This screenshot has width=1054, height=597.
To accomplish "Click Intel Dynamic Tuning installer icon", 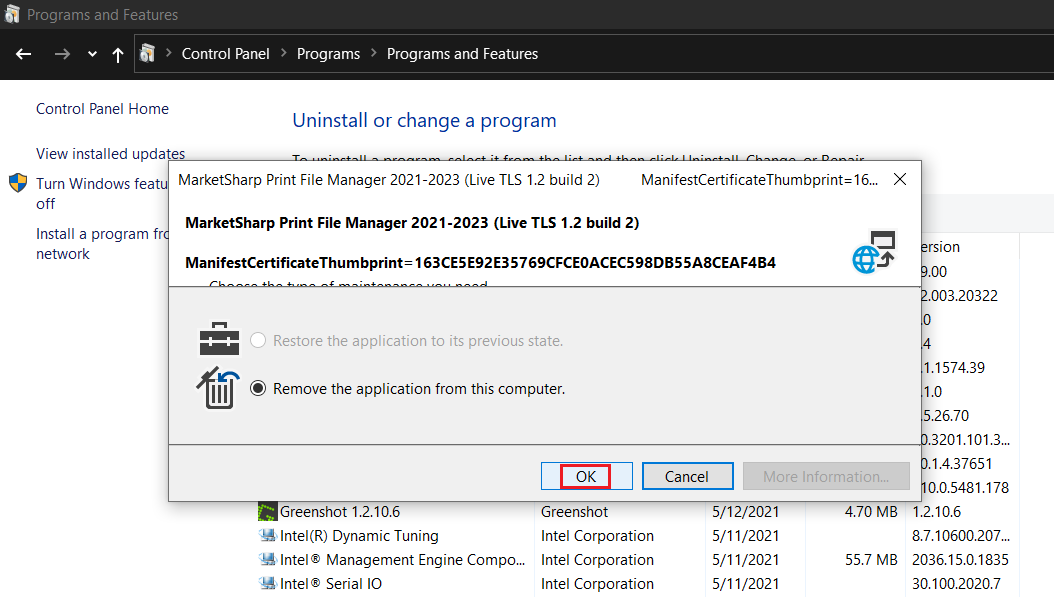I will coord(268,536).
